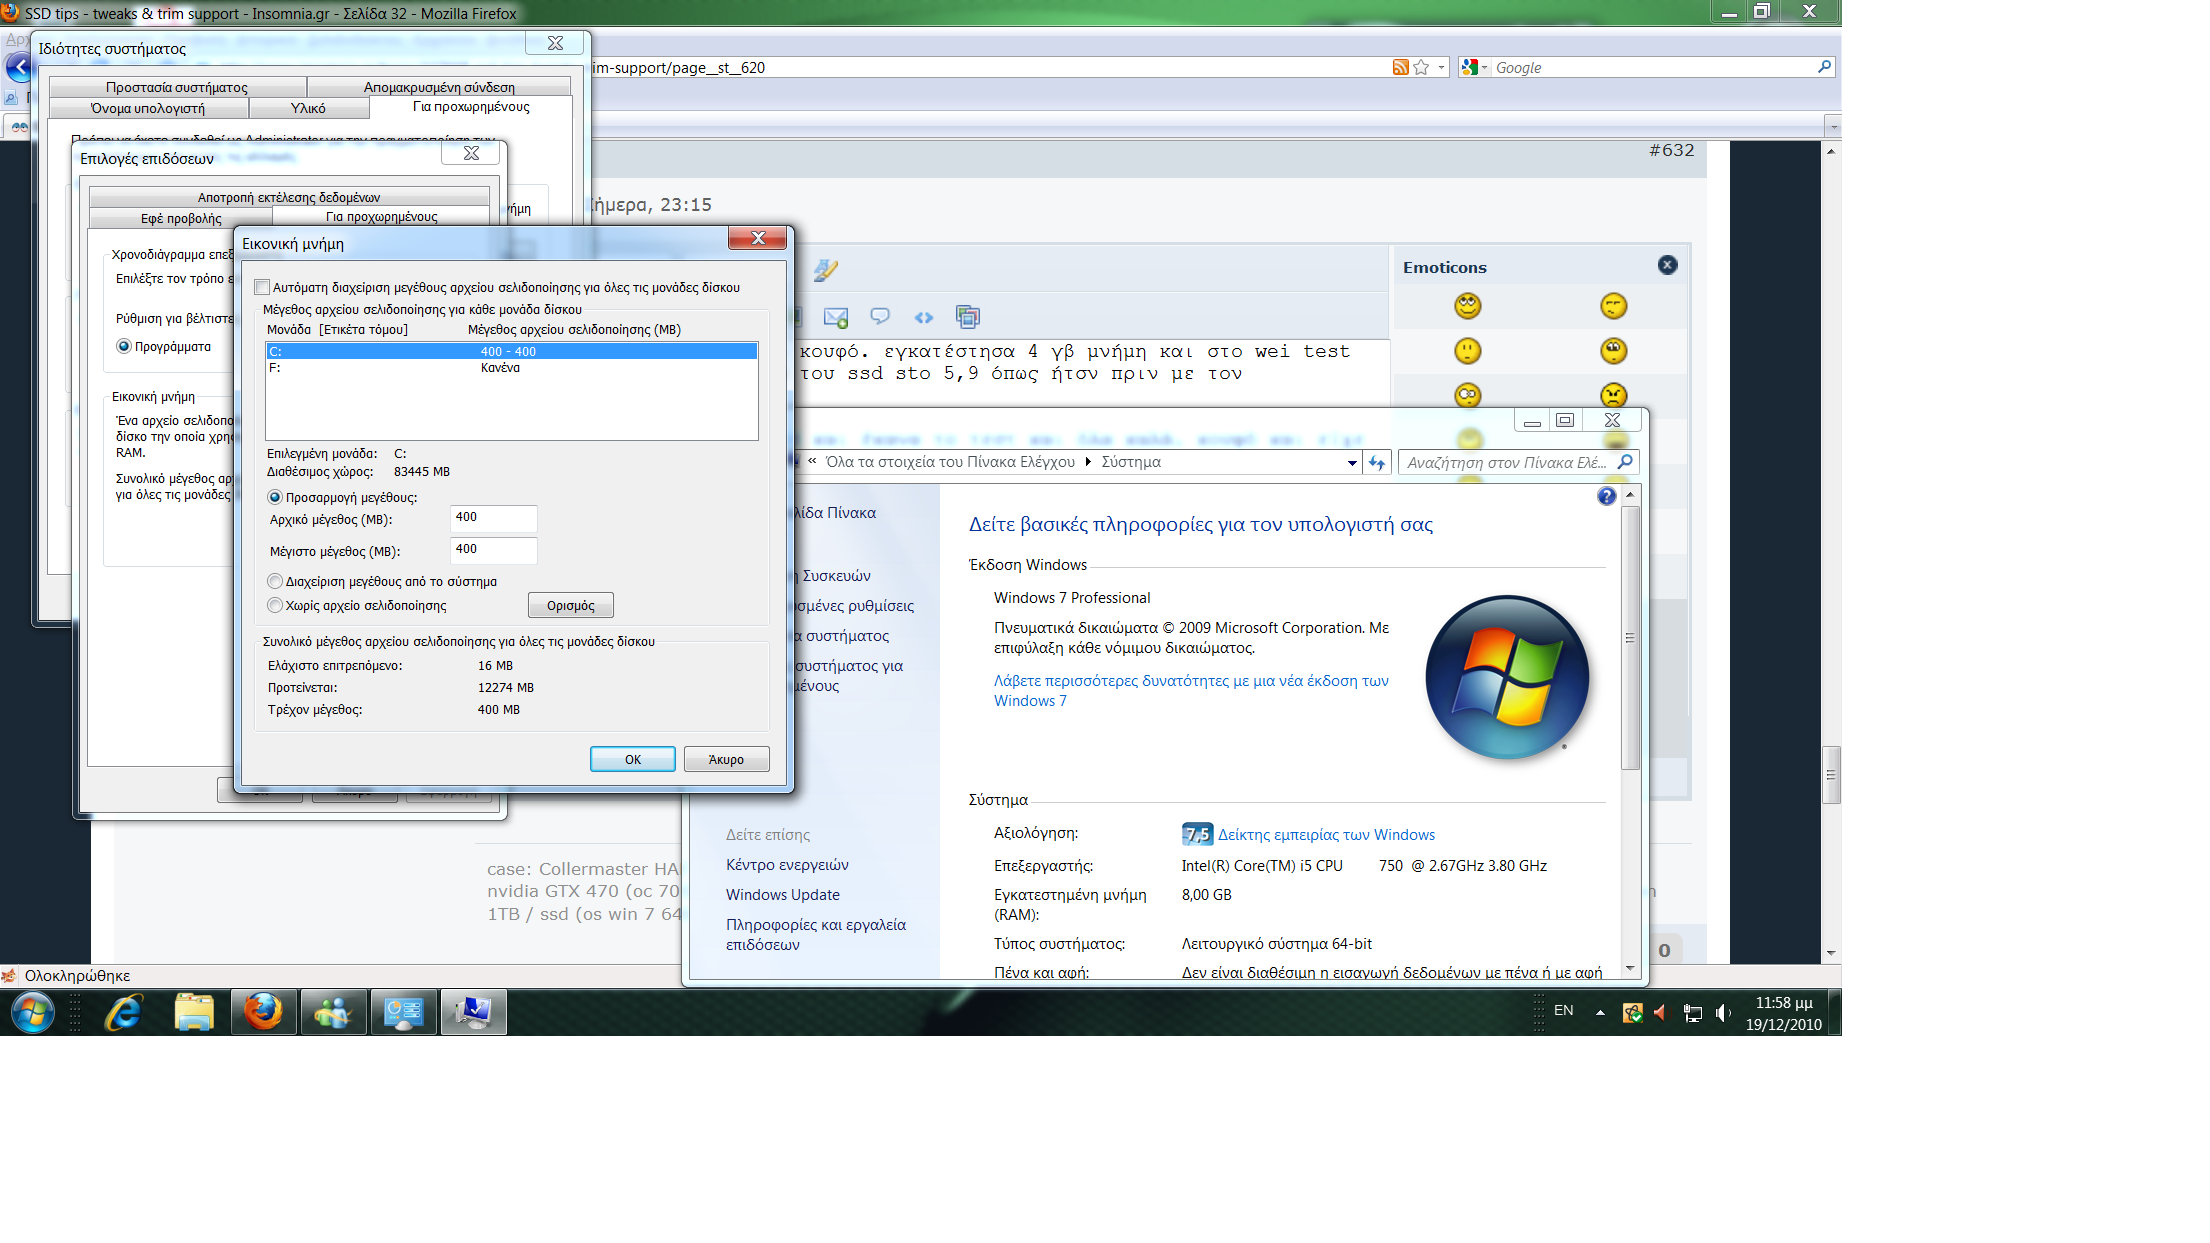The width and height of the screenshot is (2210, 1243).
Task: Open the Firefox tab list dropdown
Action: point(1832,127)
